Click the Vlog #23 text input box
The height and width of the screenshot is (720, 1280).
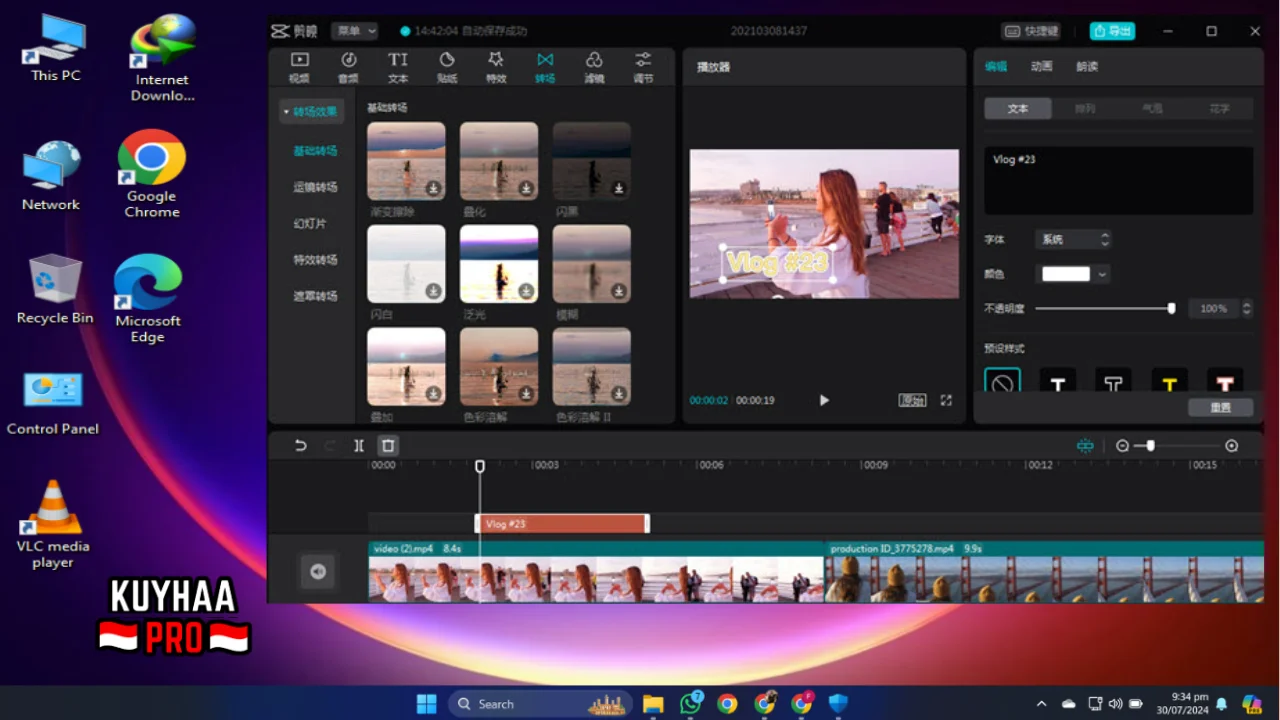pos(1118,181)
